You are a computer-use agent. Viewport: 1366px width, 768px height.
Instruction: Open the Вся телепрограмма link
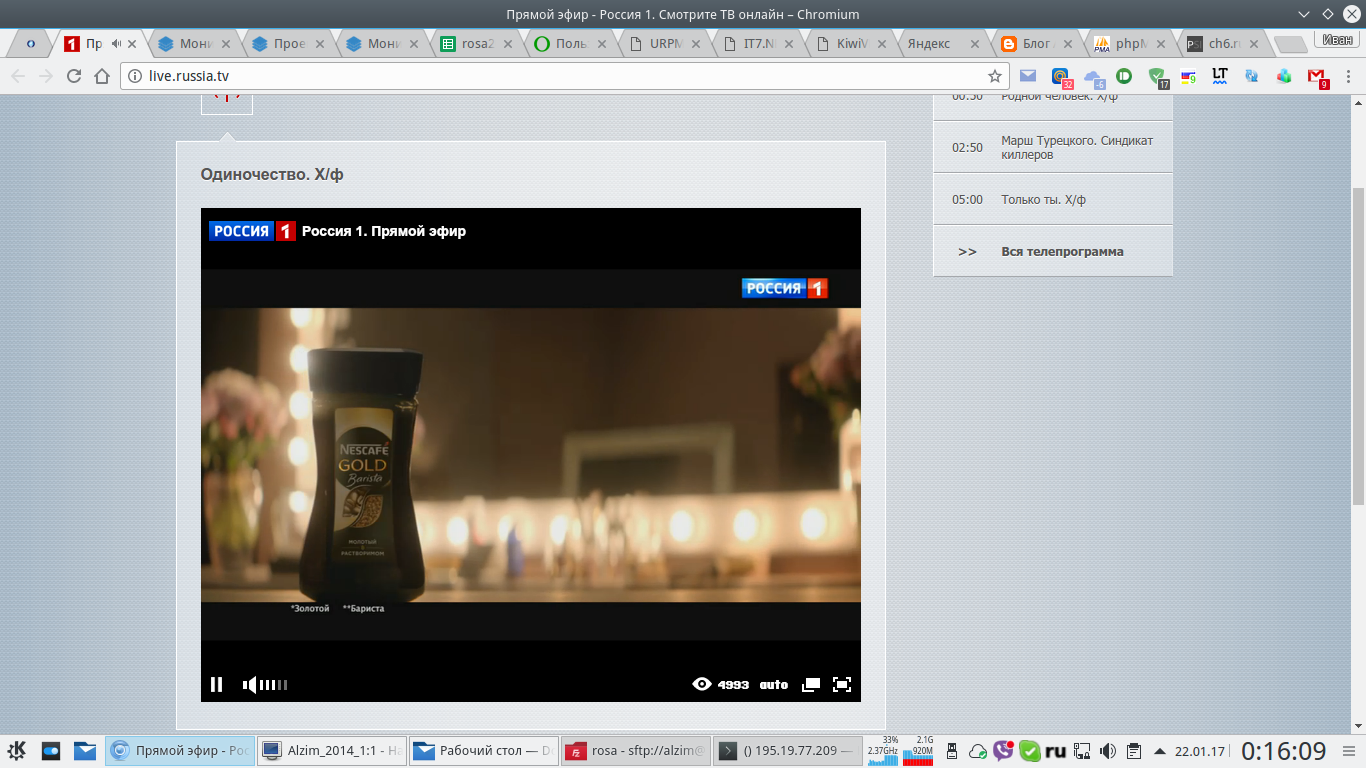pyautogui.click(x=1062, y=252)
